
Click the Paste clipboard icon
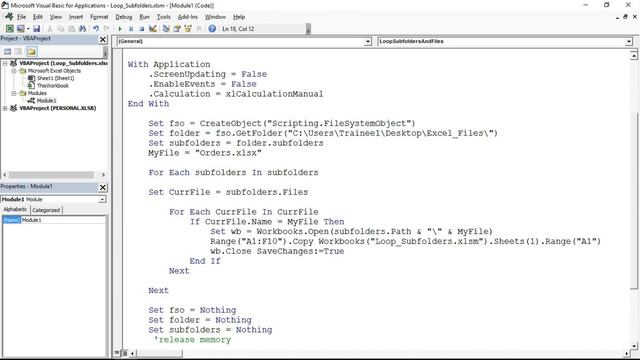click(71, 29)
